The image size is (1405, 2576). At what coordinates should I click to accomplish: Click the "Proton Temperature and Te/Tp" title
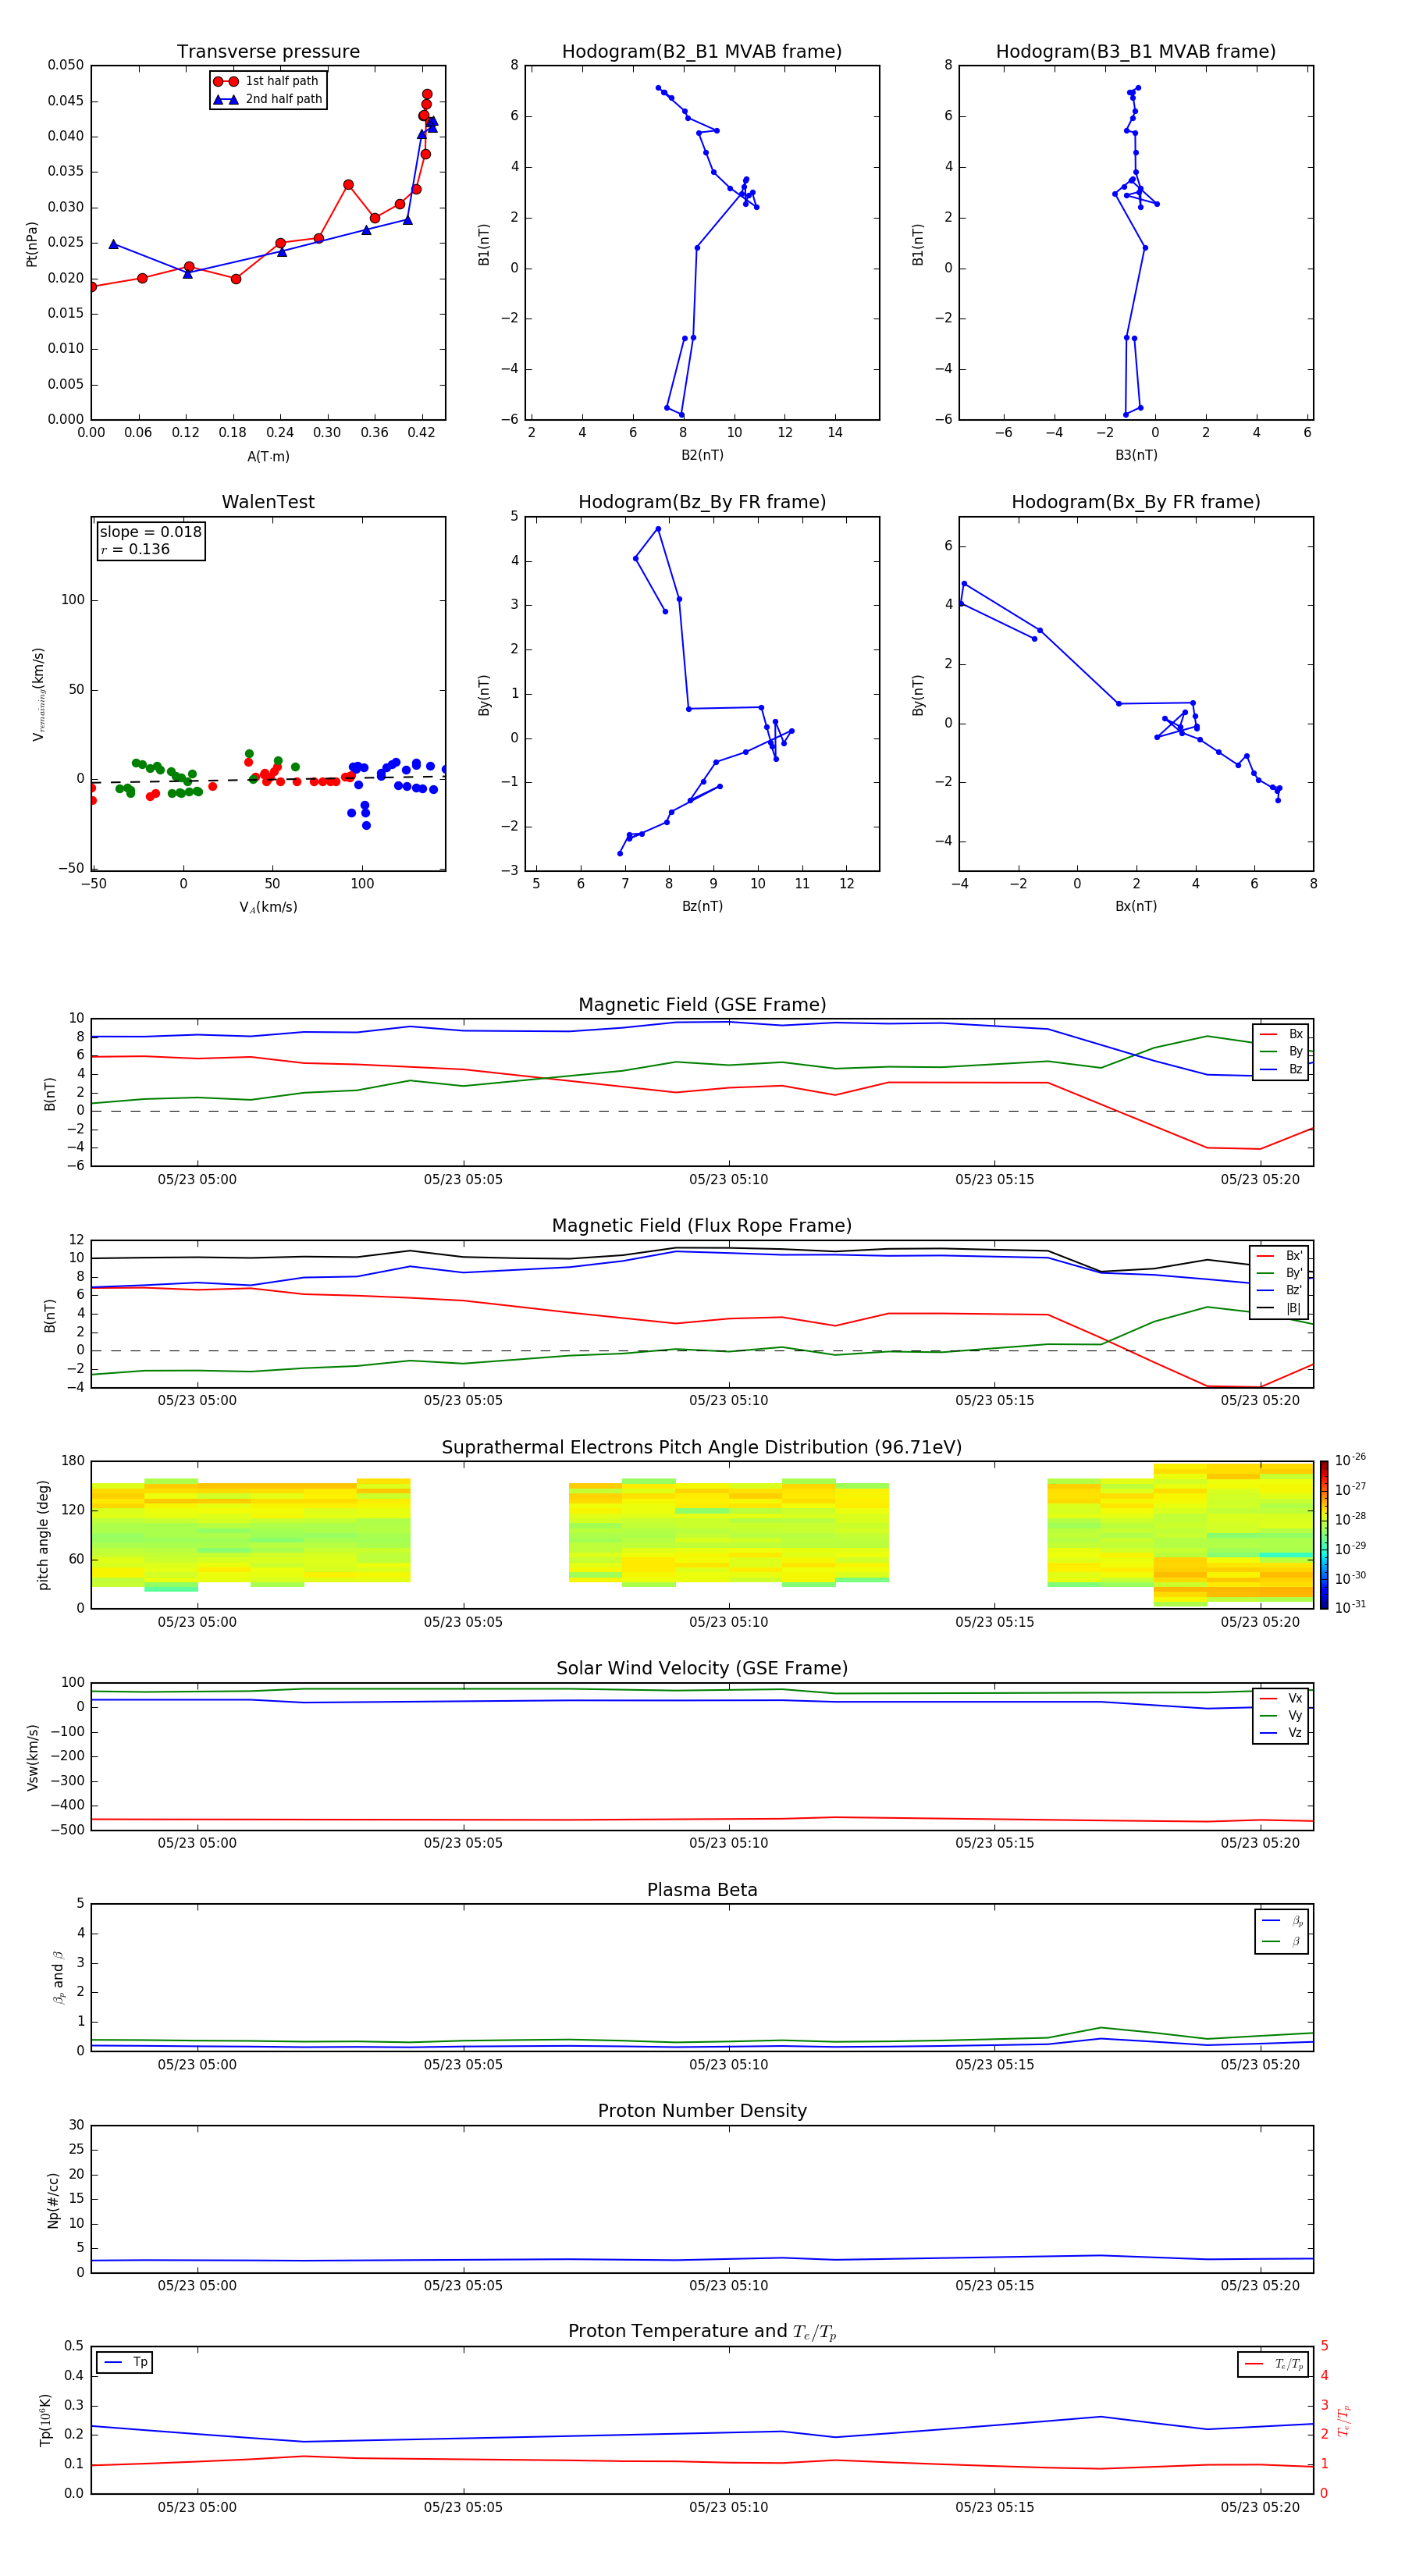pyautogui.click(x=702, y=2332)
